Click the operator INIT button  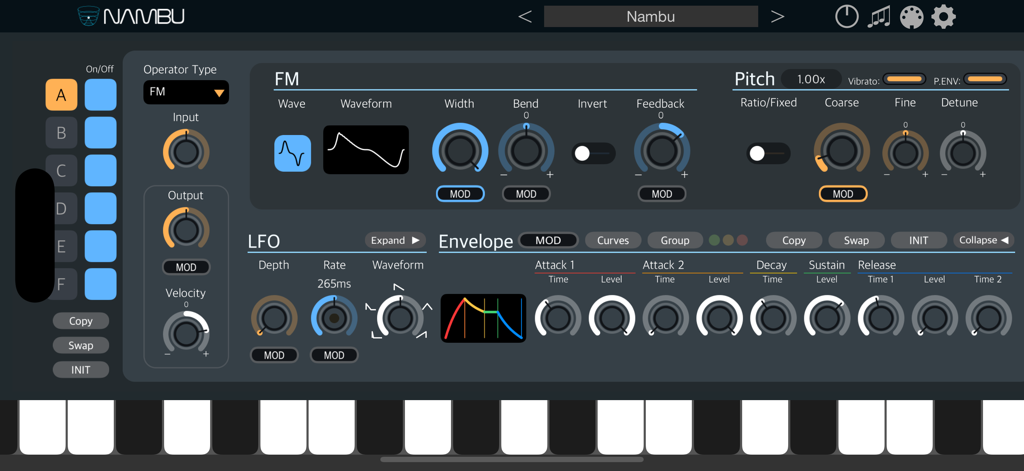coord(81,370)
